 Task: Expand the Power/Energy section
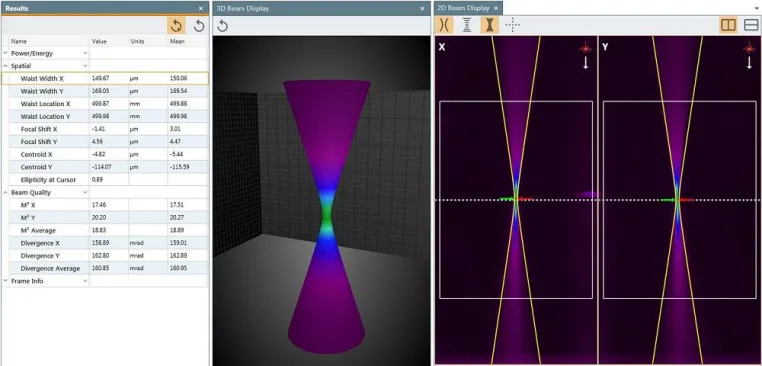click(5, 53)
